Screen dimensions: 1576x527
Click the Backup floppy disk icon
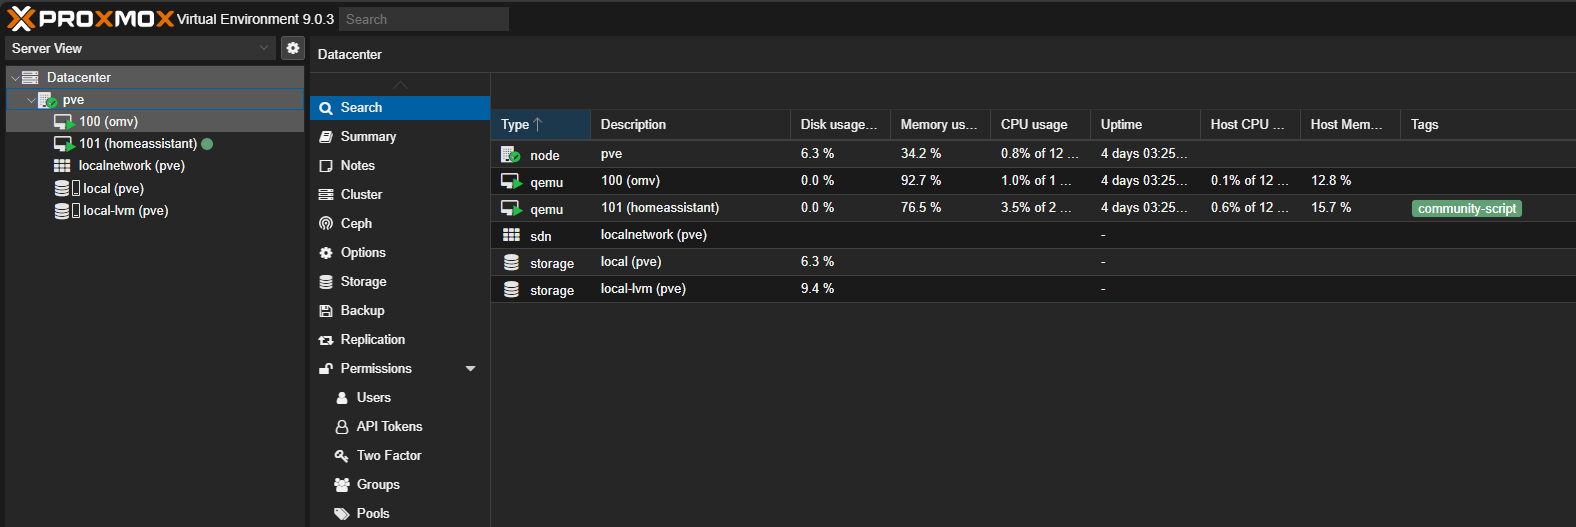326,311
